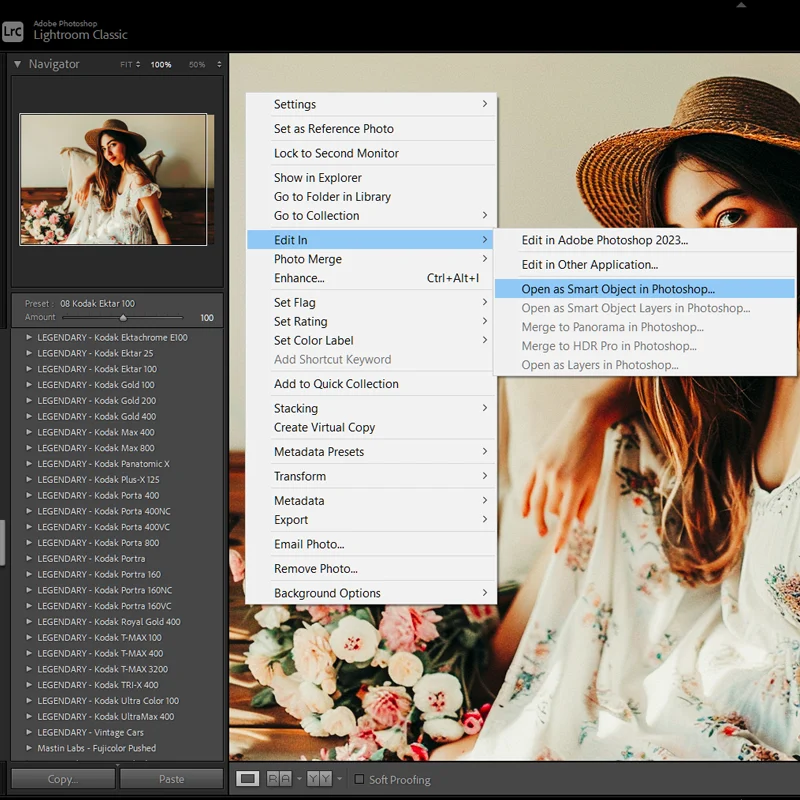
Task: Choose Lock to Second Monitor
Action: pyautogui.click(x=371, y=153)
